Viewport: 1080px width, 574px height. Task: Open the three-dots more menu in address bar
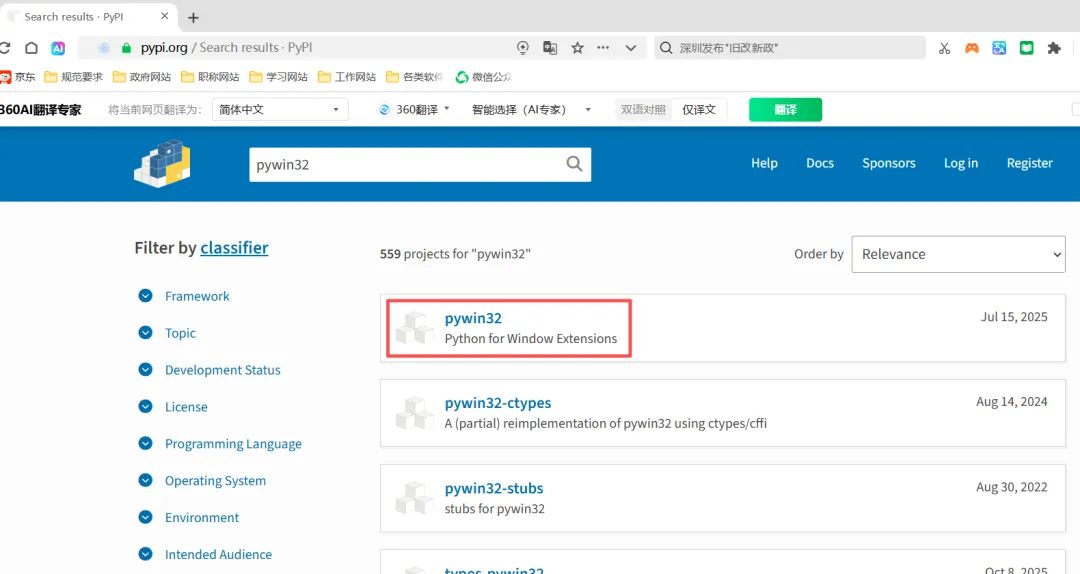(603, 48)
